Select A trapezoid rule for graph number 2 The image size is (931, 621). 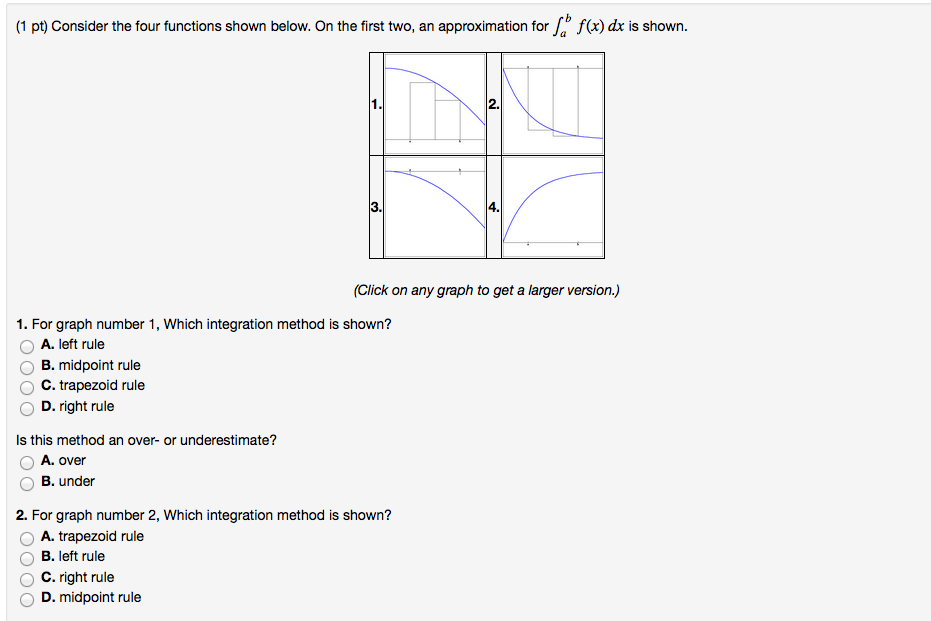[26, 536]
